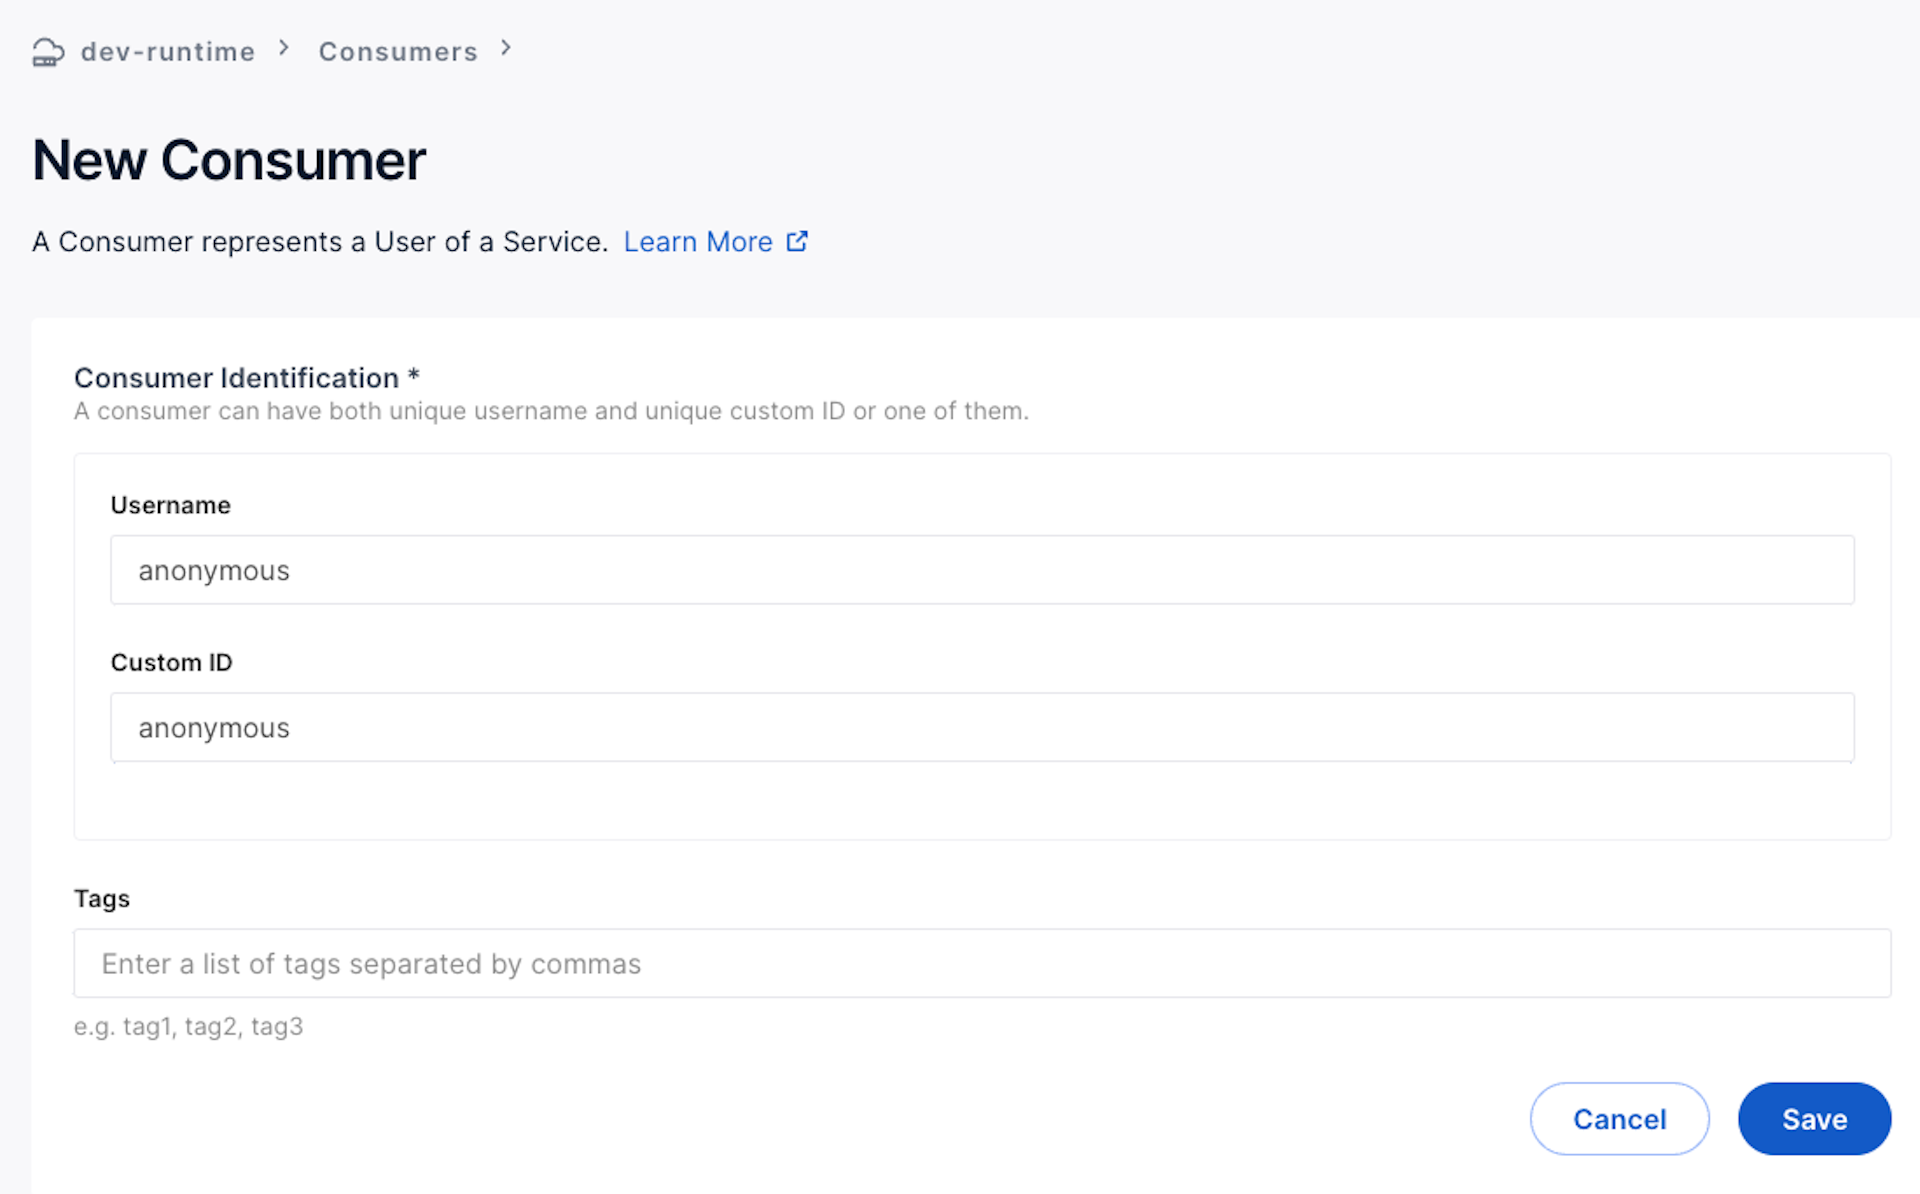Click the New Consumer page heading
The height and width of the screenshot is (1194, 1920).
coord(229,160)
